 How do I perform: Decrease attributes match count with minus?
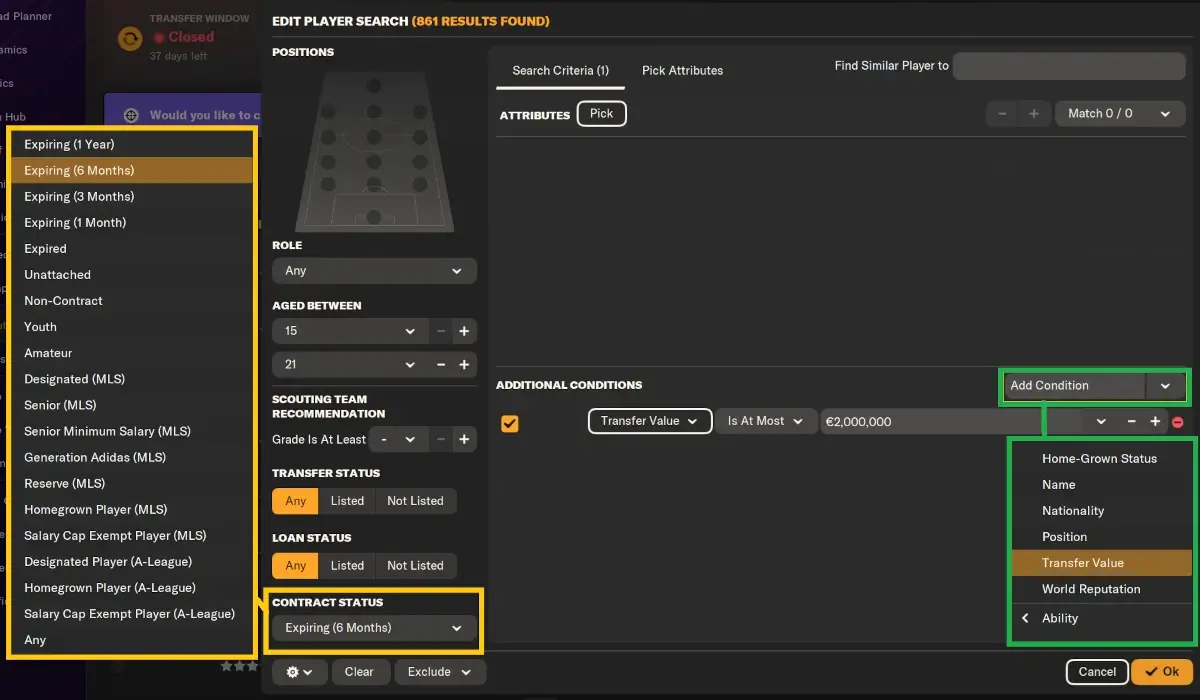[x=1002, y=114]
